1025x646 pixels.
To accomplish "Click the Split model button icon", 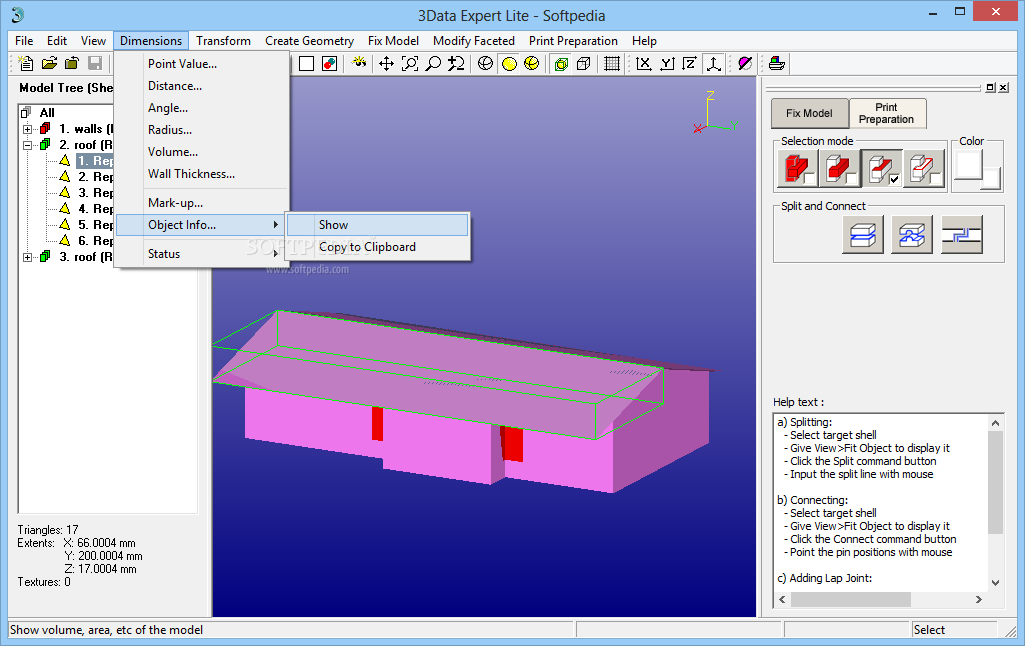I will (863, 234).
